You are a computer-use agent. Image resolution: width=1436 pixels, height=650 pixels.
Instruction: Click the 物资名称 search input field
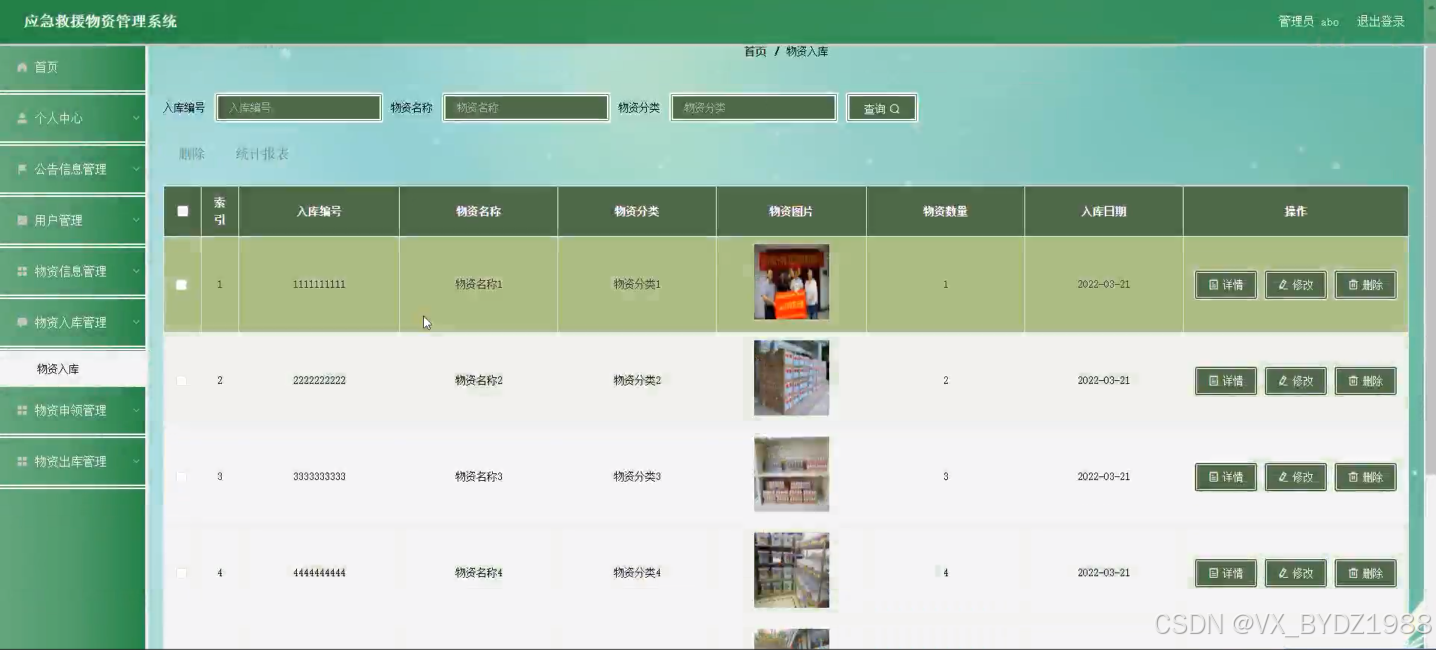coord(526,108)
